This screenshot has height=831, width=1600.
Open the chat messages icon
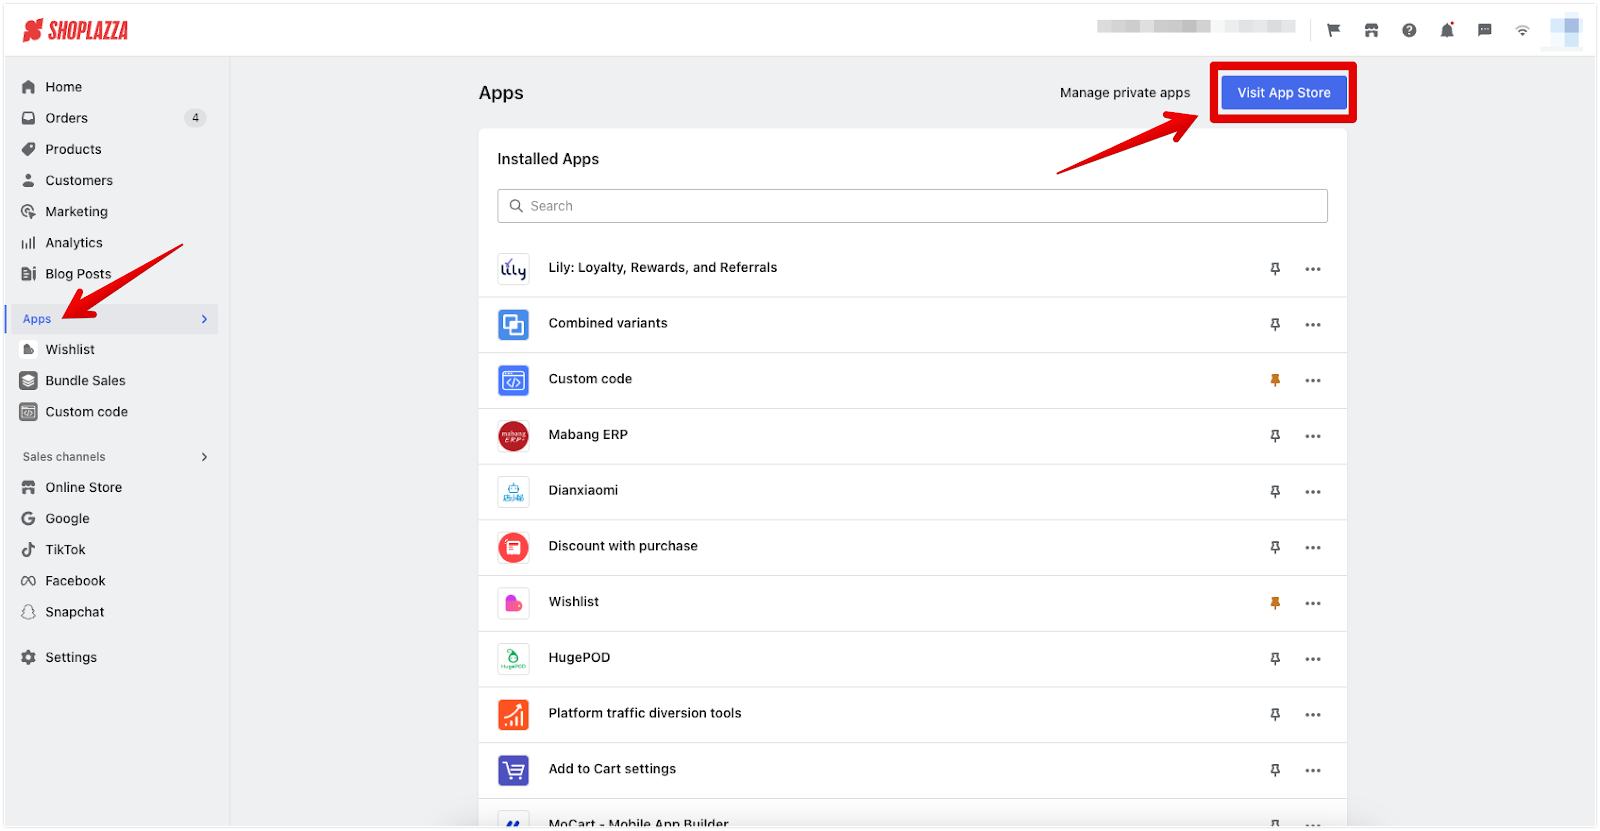[1485, 31]
